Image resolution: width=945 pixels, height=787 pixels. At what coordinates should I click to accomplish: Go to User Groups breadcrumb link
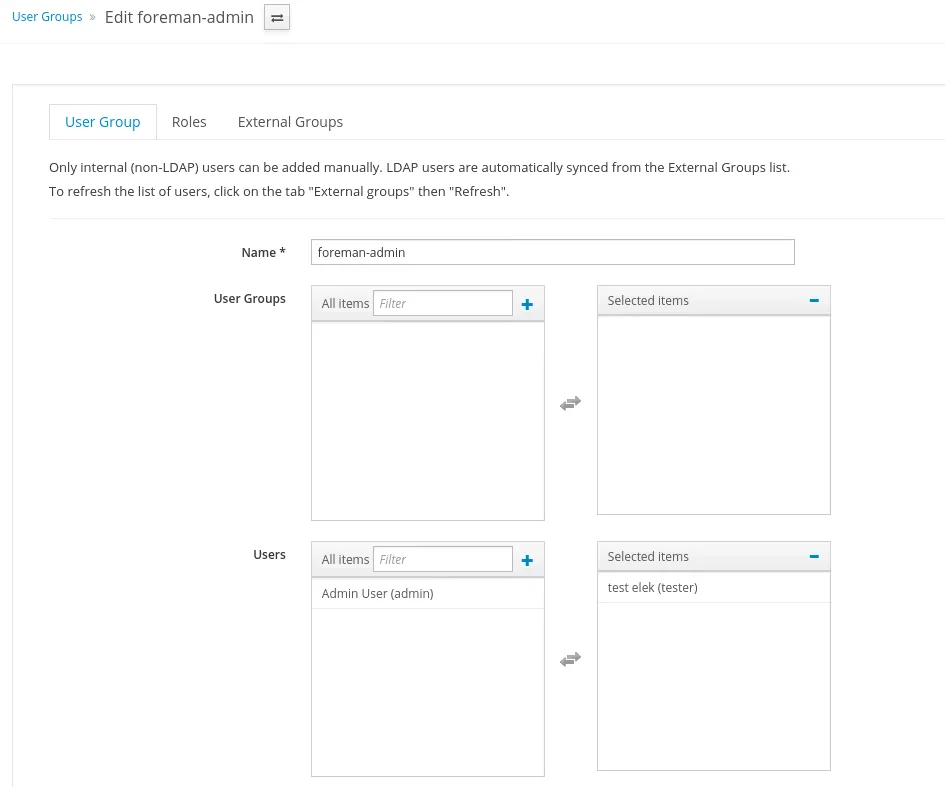[x=47, y=17]
